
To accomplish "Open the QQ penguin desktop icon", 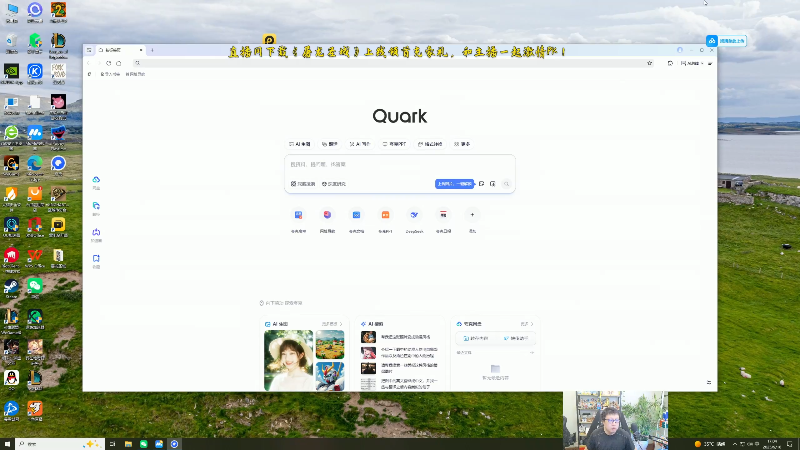I will click(x=11, y=380).
